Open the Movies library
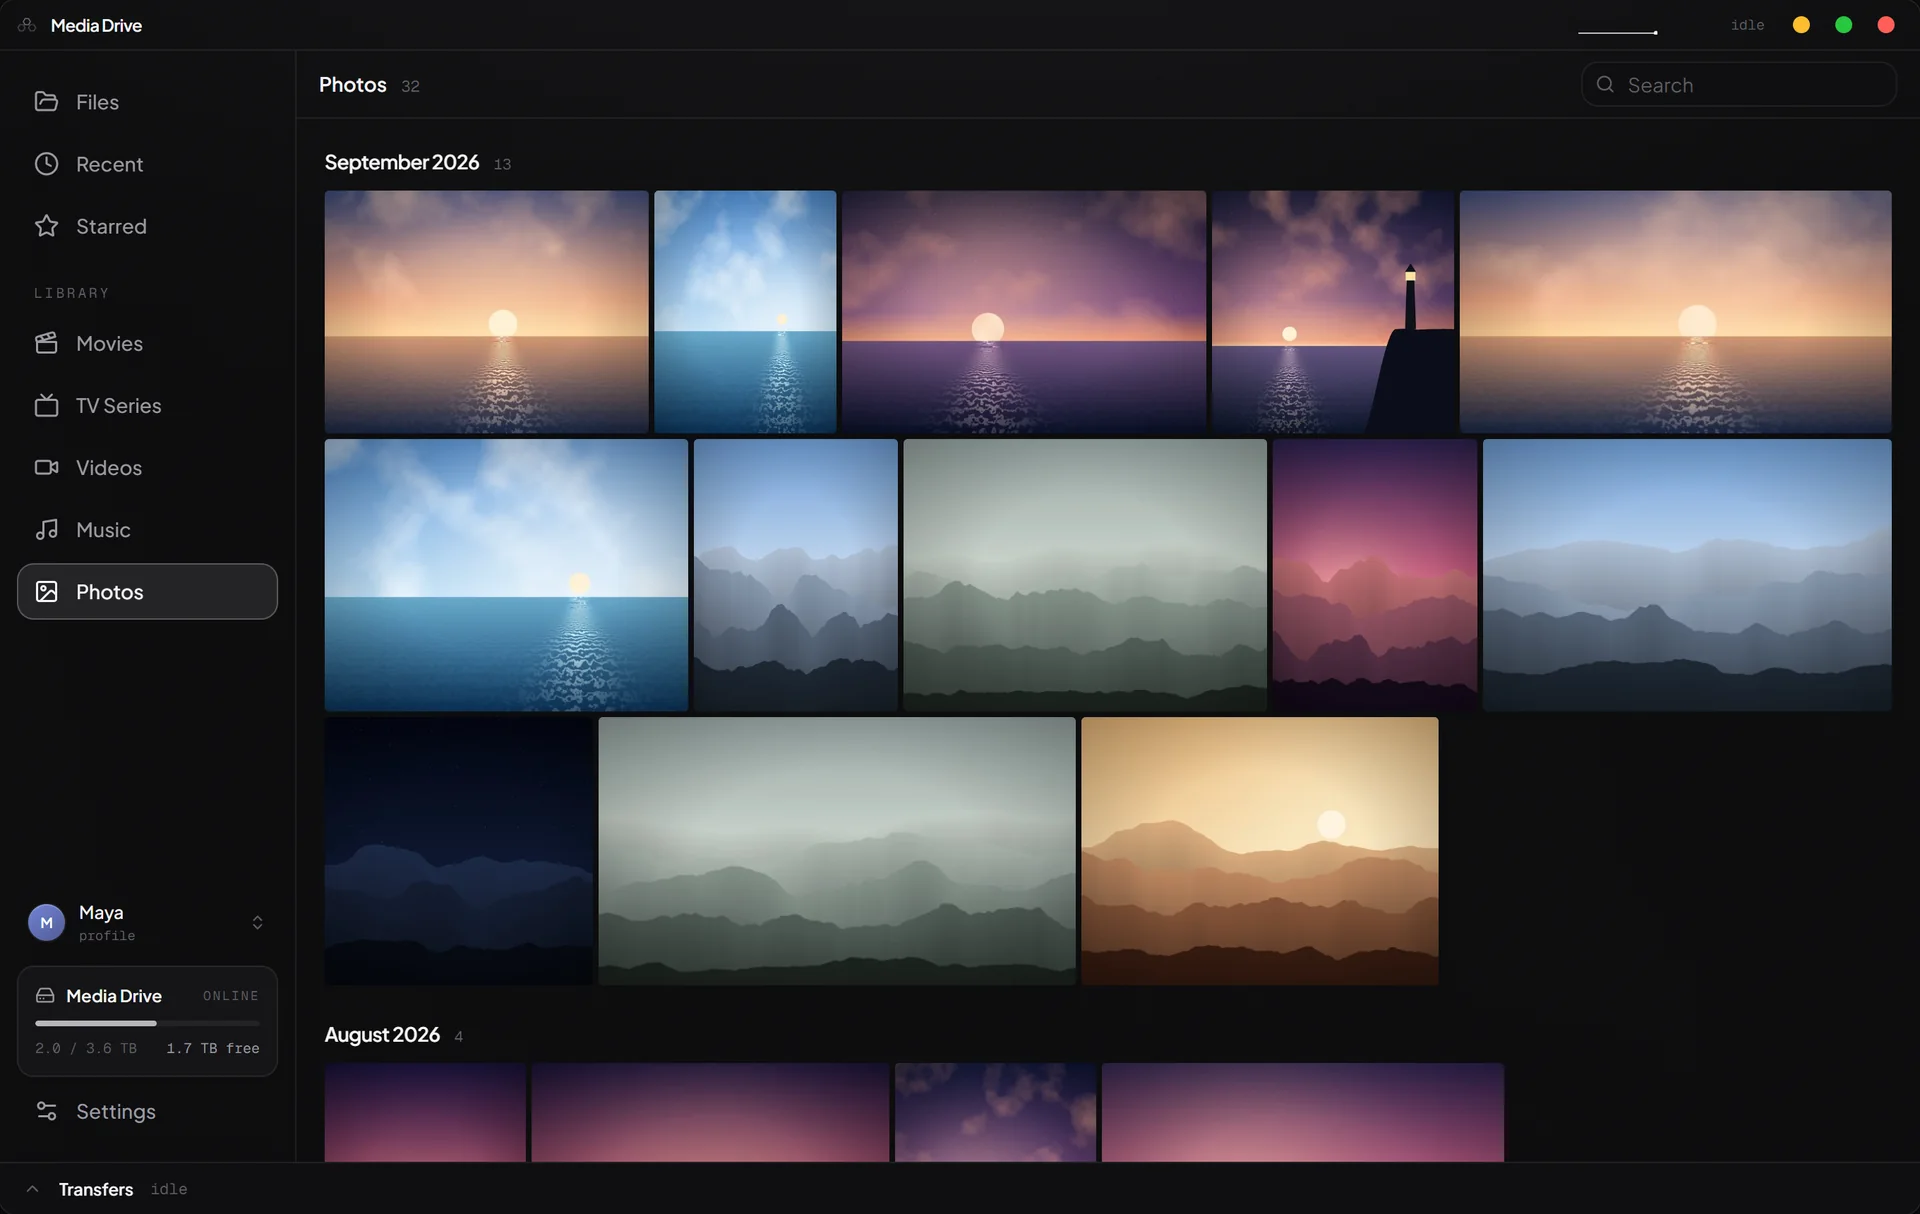The height and width of the screenshot is (1214, 1920). point(147,343)
